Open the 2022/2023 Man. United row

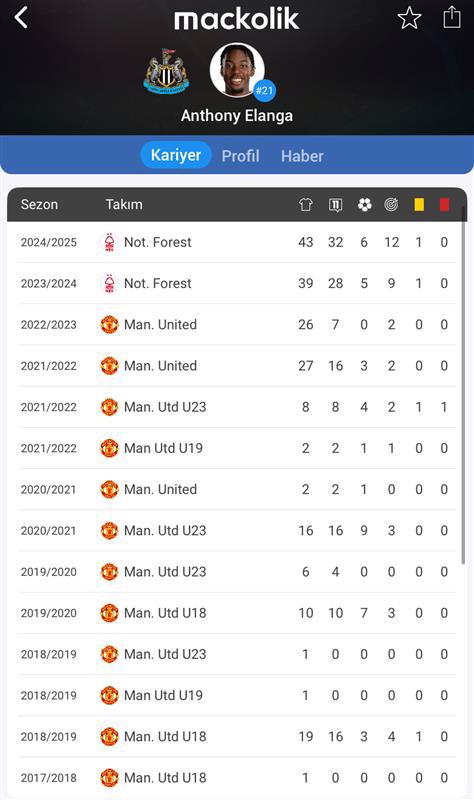tap(237, 324)
